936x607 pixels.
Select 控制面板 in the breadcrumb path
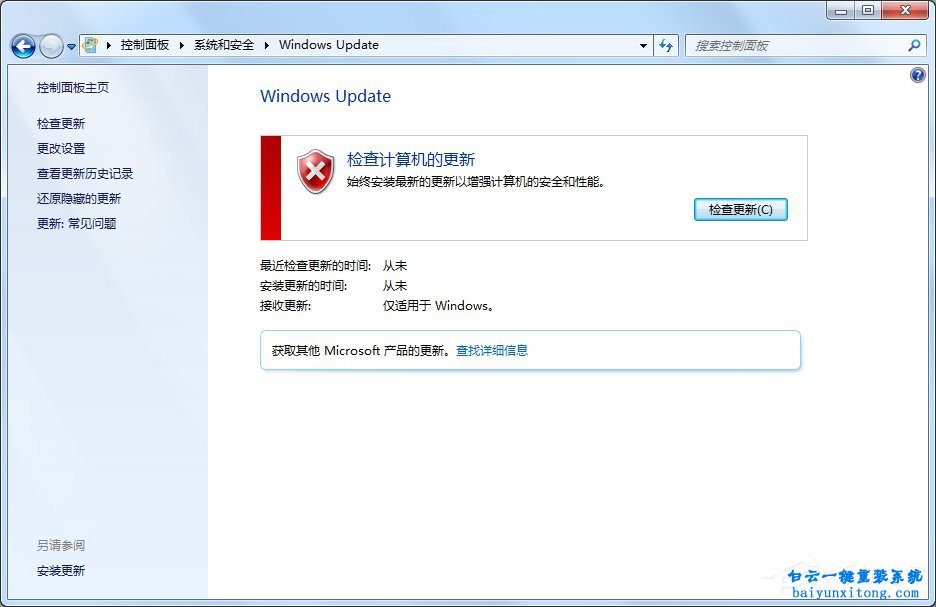point(145,45)
